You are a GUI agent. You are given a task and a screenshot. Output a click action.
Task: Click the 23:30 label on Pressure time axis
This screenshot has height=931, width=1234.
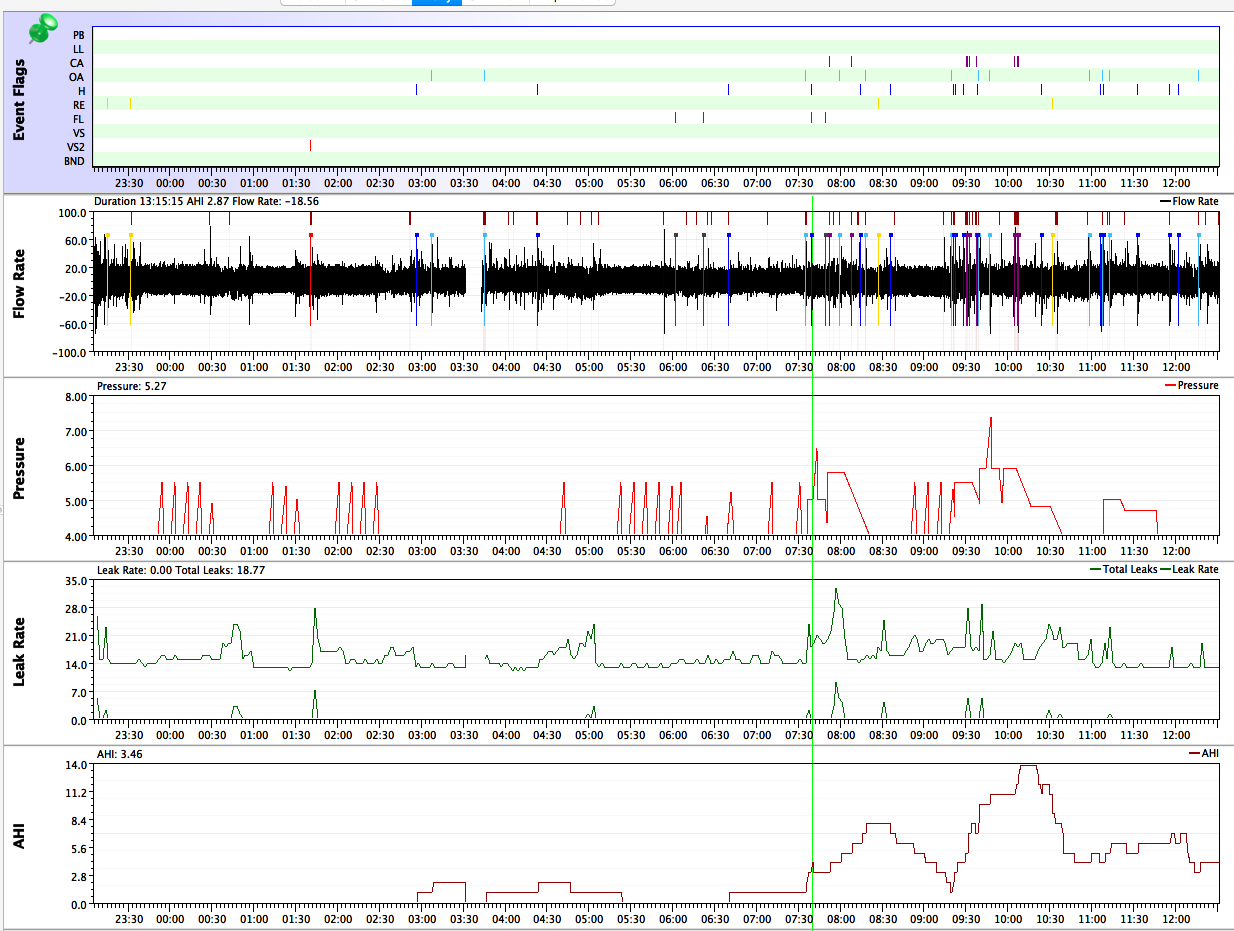click(x=129, y=551)
